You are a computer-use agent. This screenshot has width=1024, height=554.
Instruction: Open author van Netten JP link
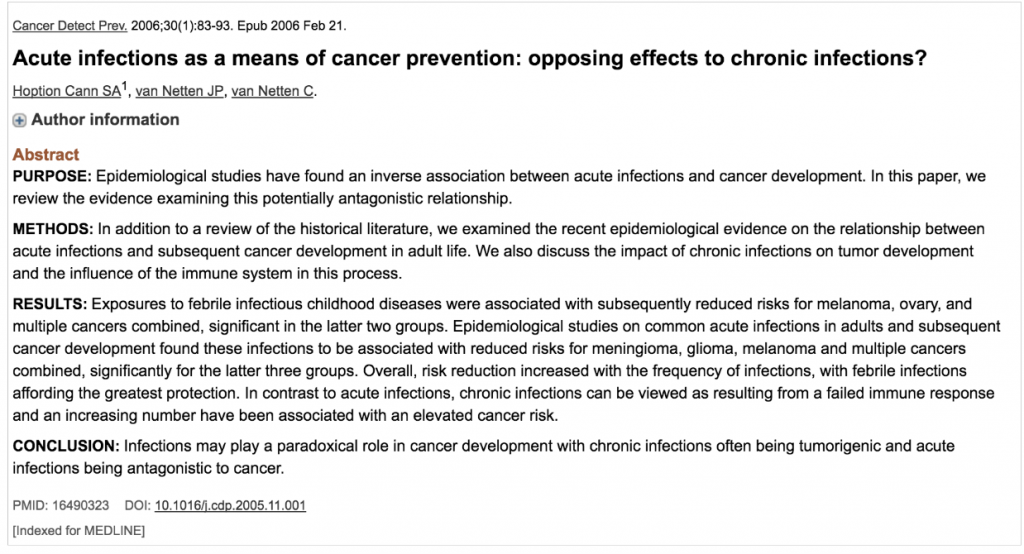(180, 91)
